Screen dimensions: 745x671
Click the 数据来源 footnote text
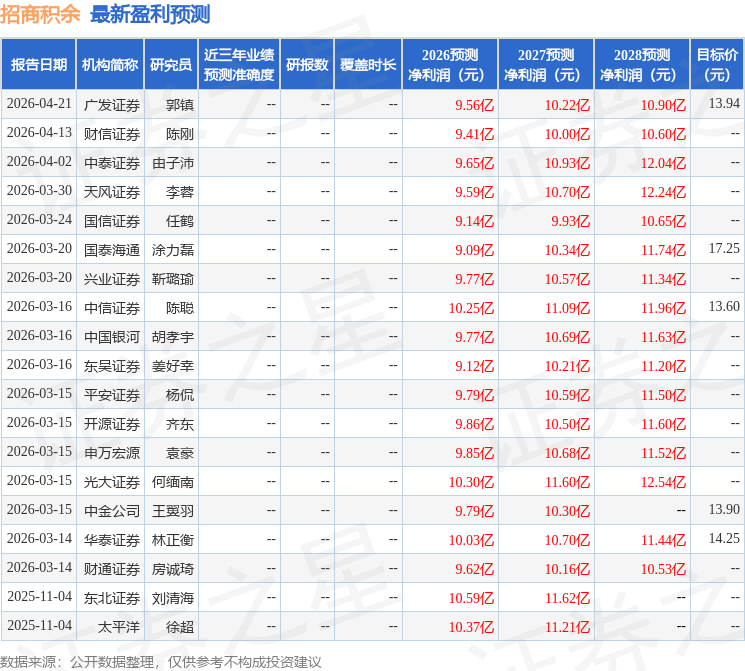pos(161,661)
